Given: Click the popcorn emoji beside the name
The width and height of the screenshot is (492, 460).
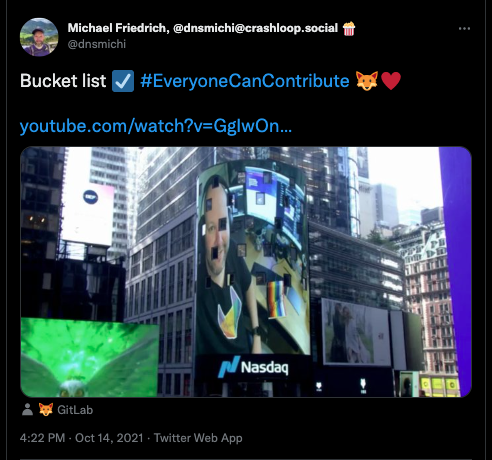Looking at the screenshot, I should tap(349, 28).
